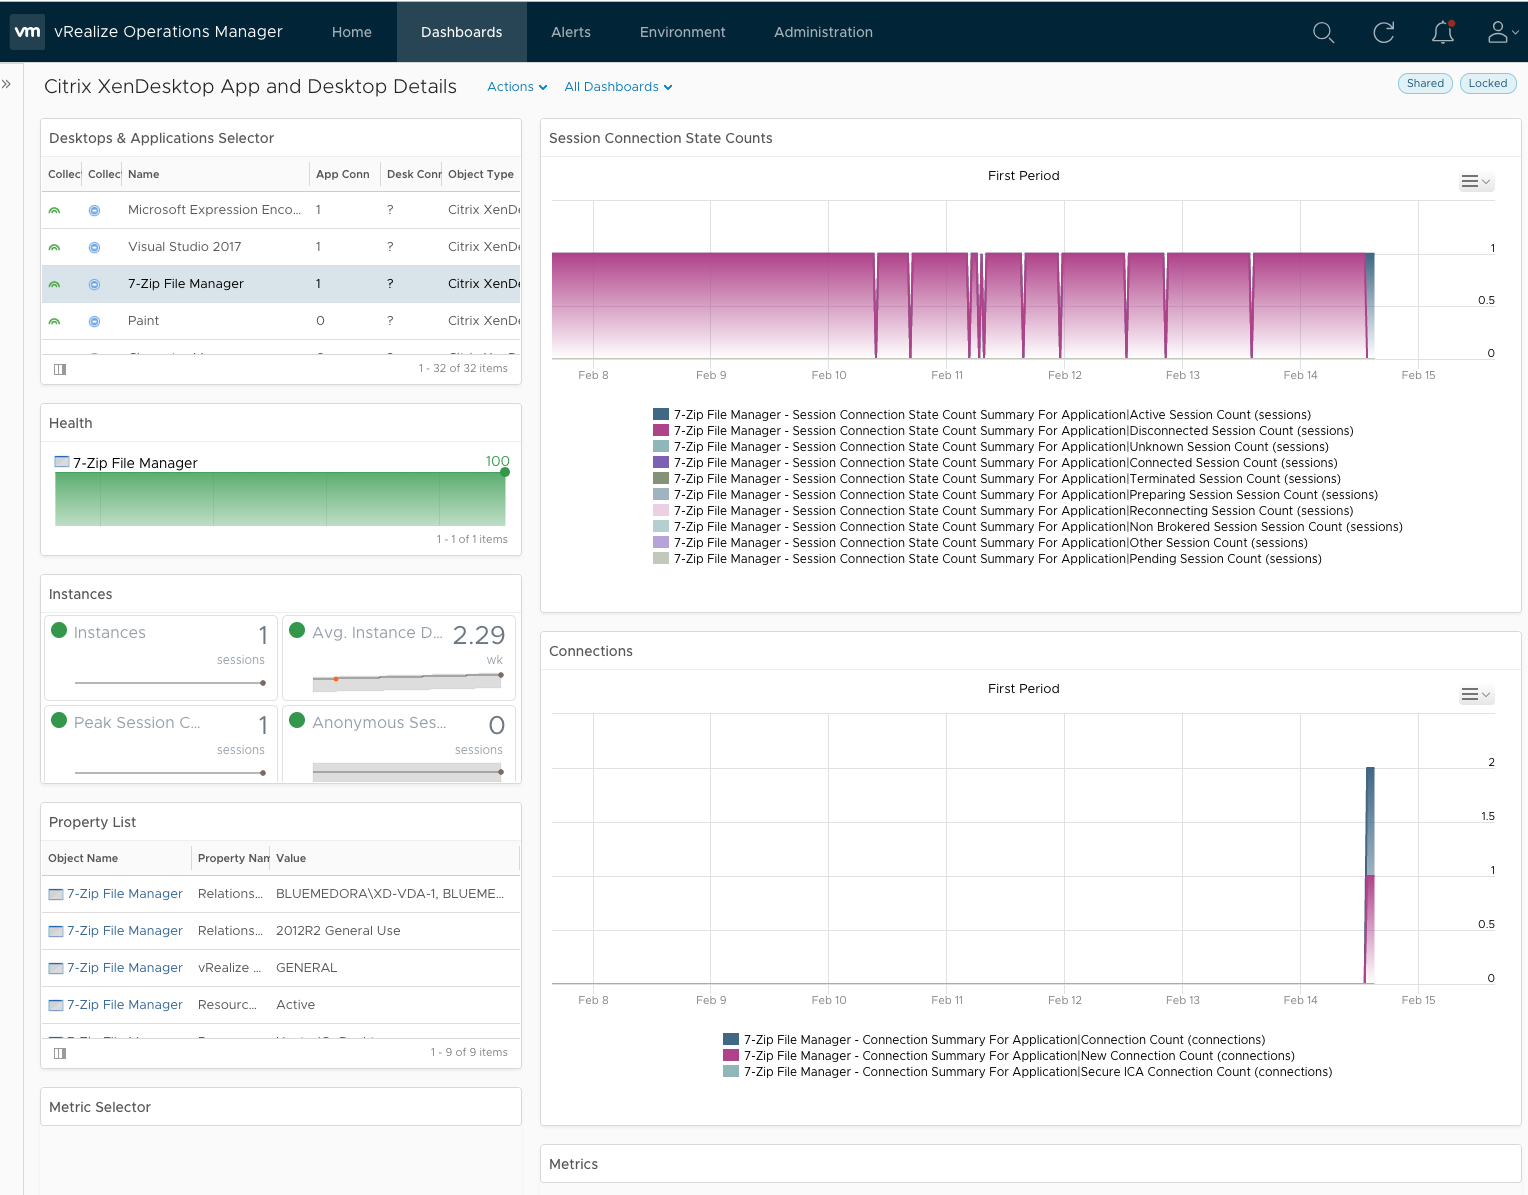Click object icon in GENERAL property row
1528x1195 pixels.
coord(56,968)
